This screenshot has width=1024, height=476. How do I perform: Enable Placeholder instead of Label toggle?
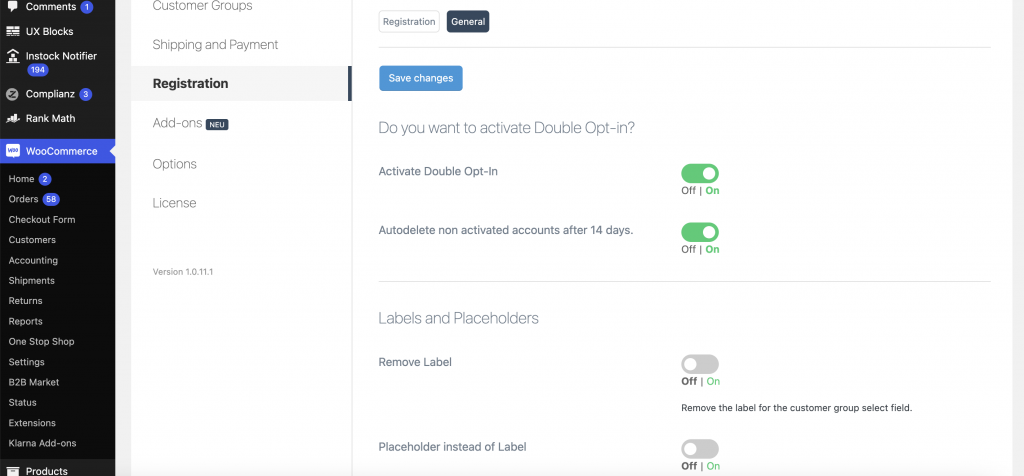(x=699, y=449)
